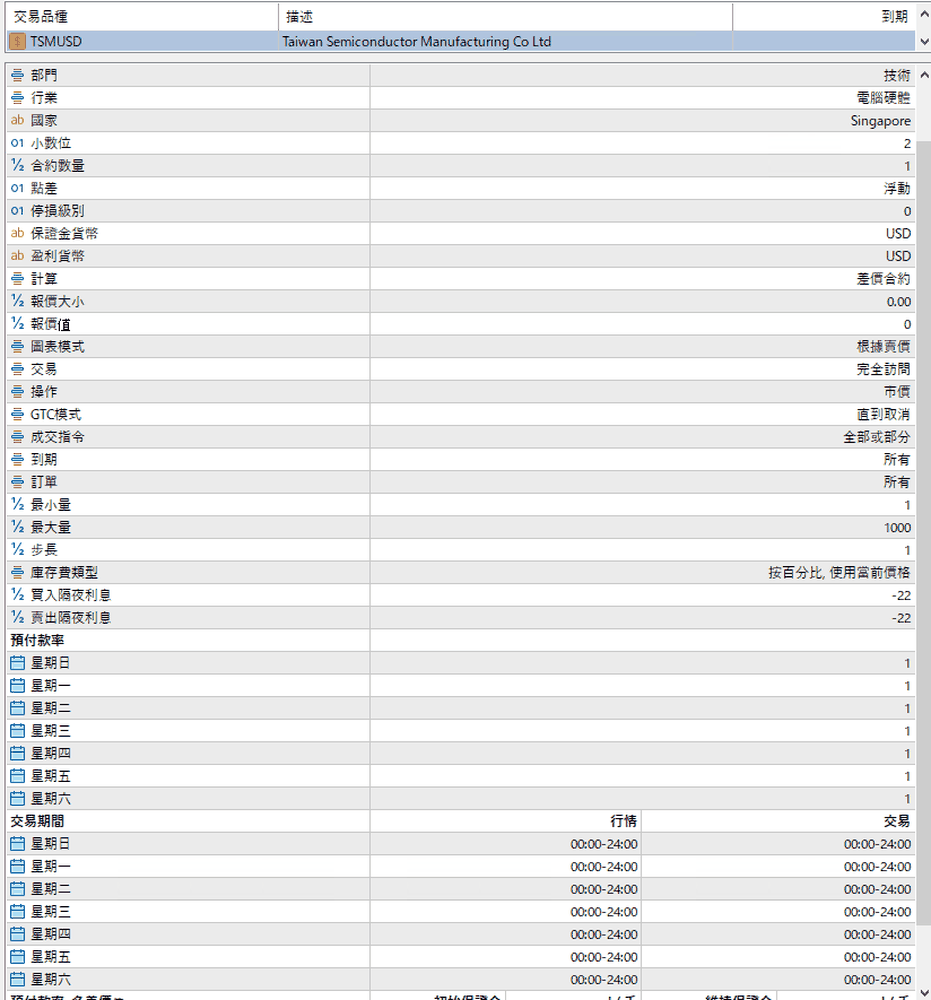Screen dimensions: 931x1000
Task: Click the 步長 row label
Action: 44,550
